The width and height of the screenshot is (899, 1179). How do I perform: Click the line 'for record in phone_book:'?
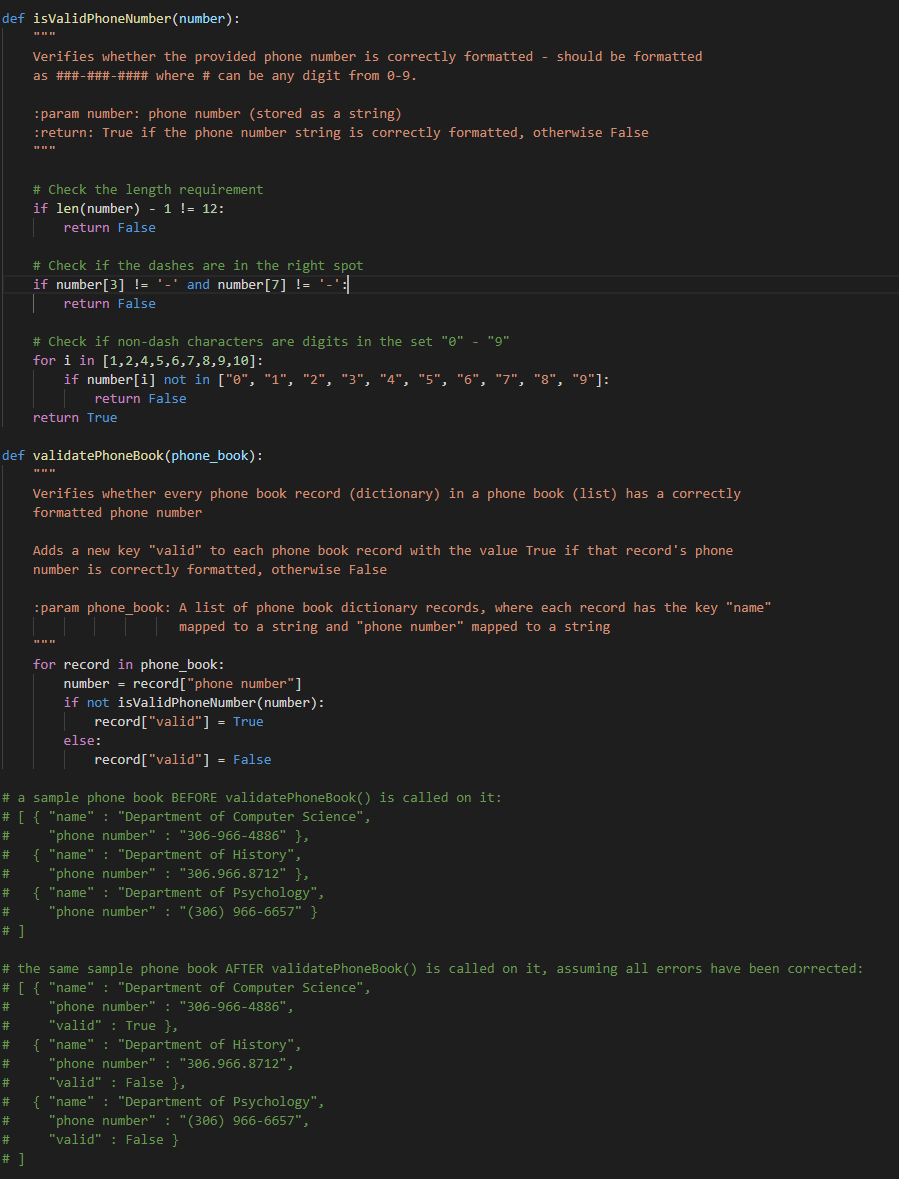[x=129, y=665]
